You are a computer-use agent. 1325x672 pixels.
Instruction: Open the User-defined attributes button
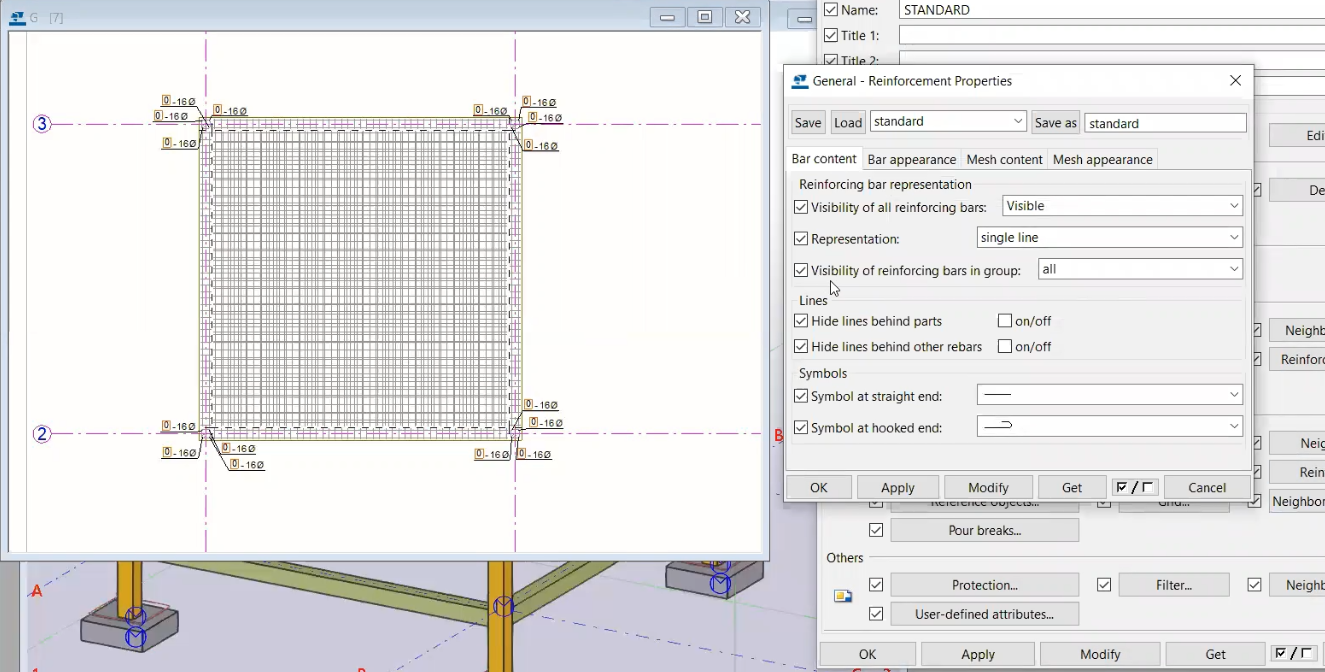984,614
